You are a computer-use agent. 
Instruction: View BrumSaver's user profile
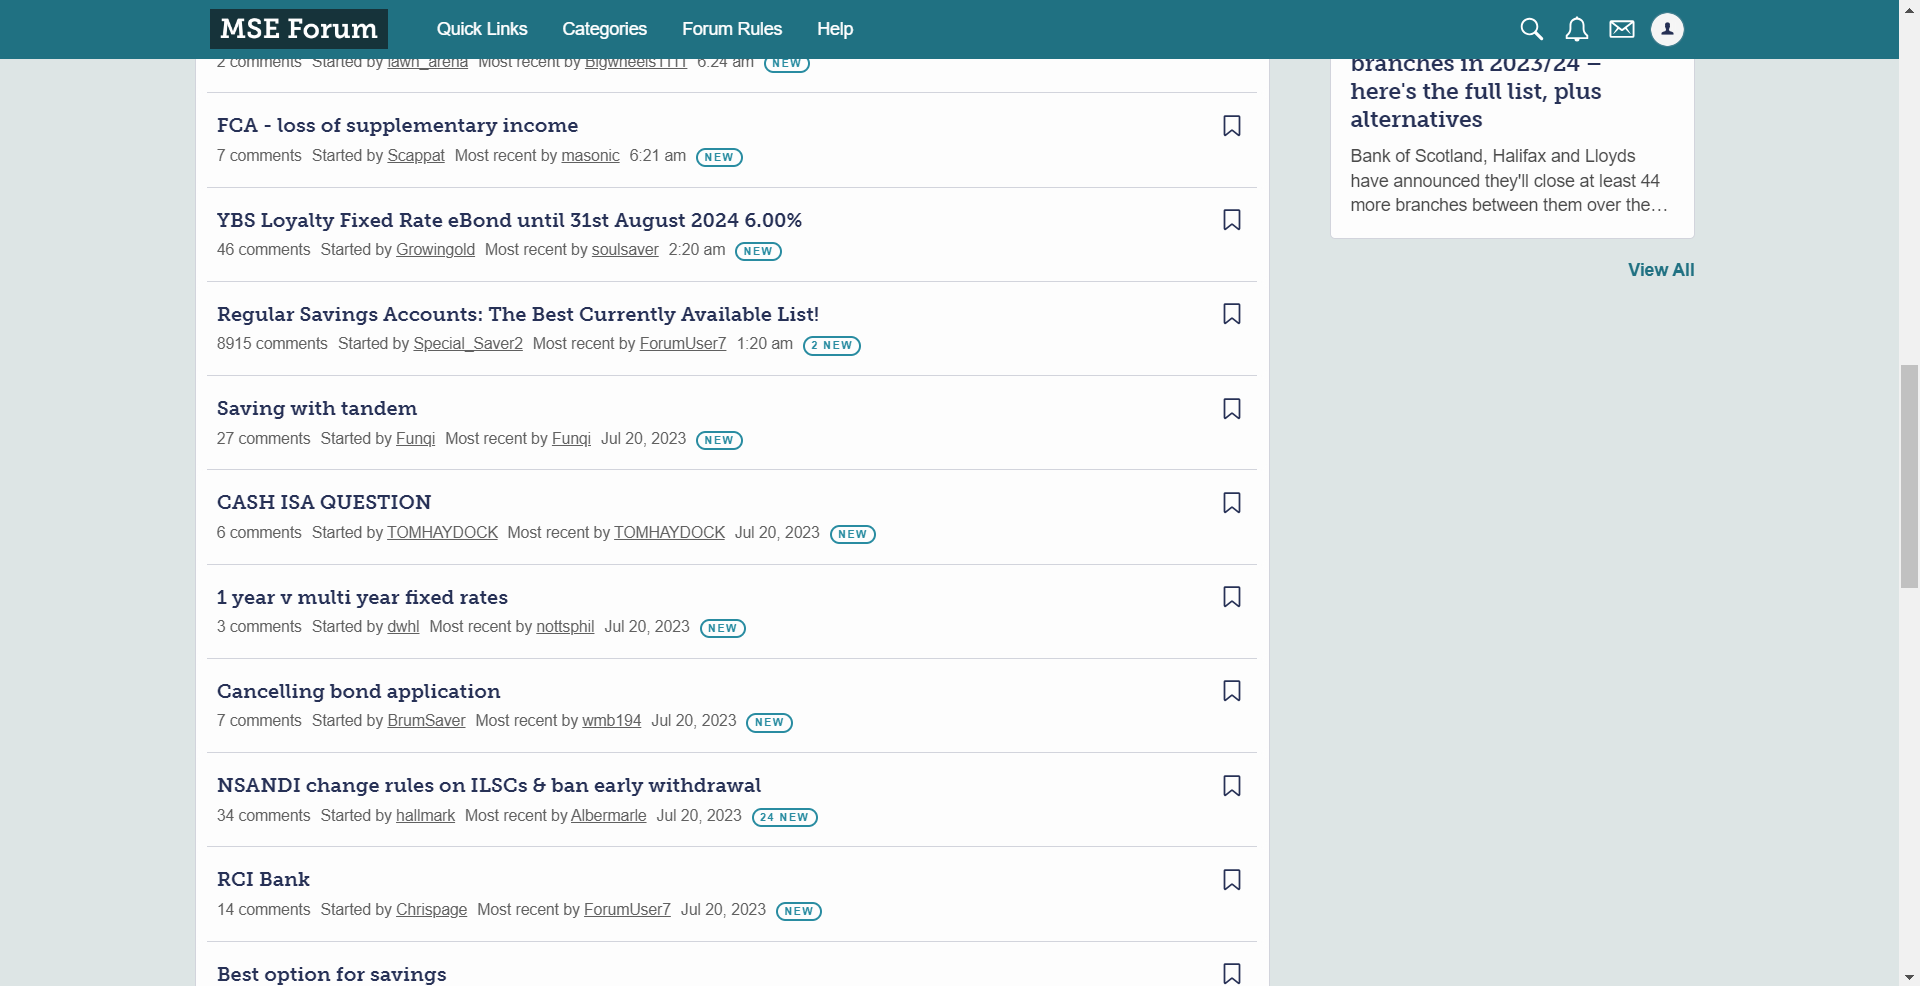click(426, 721)
